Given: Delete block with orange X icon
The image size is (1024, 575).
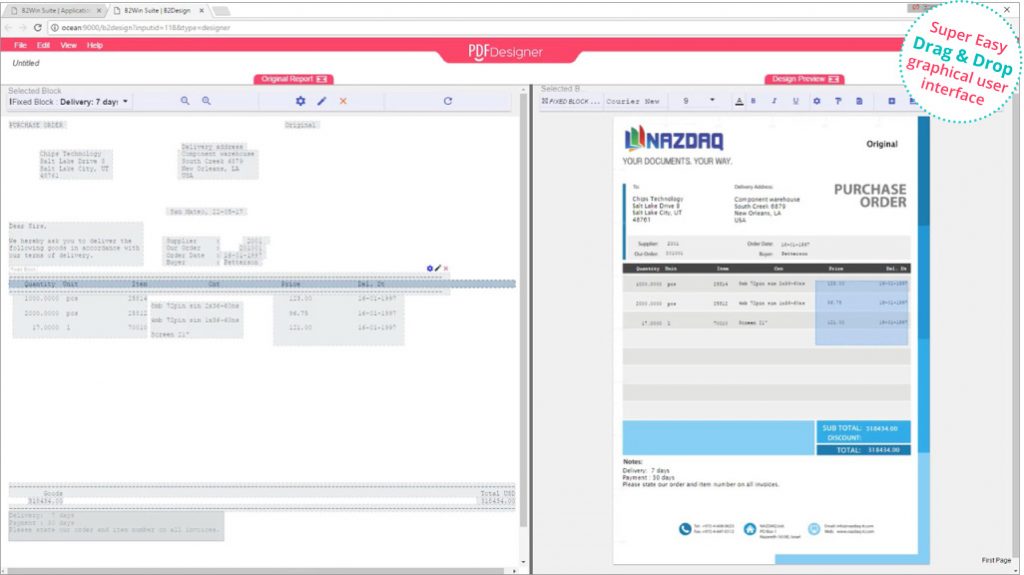Looking at the screenshot, I should 343,101.
